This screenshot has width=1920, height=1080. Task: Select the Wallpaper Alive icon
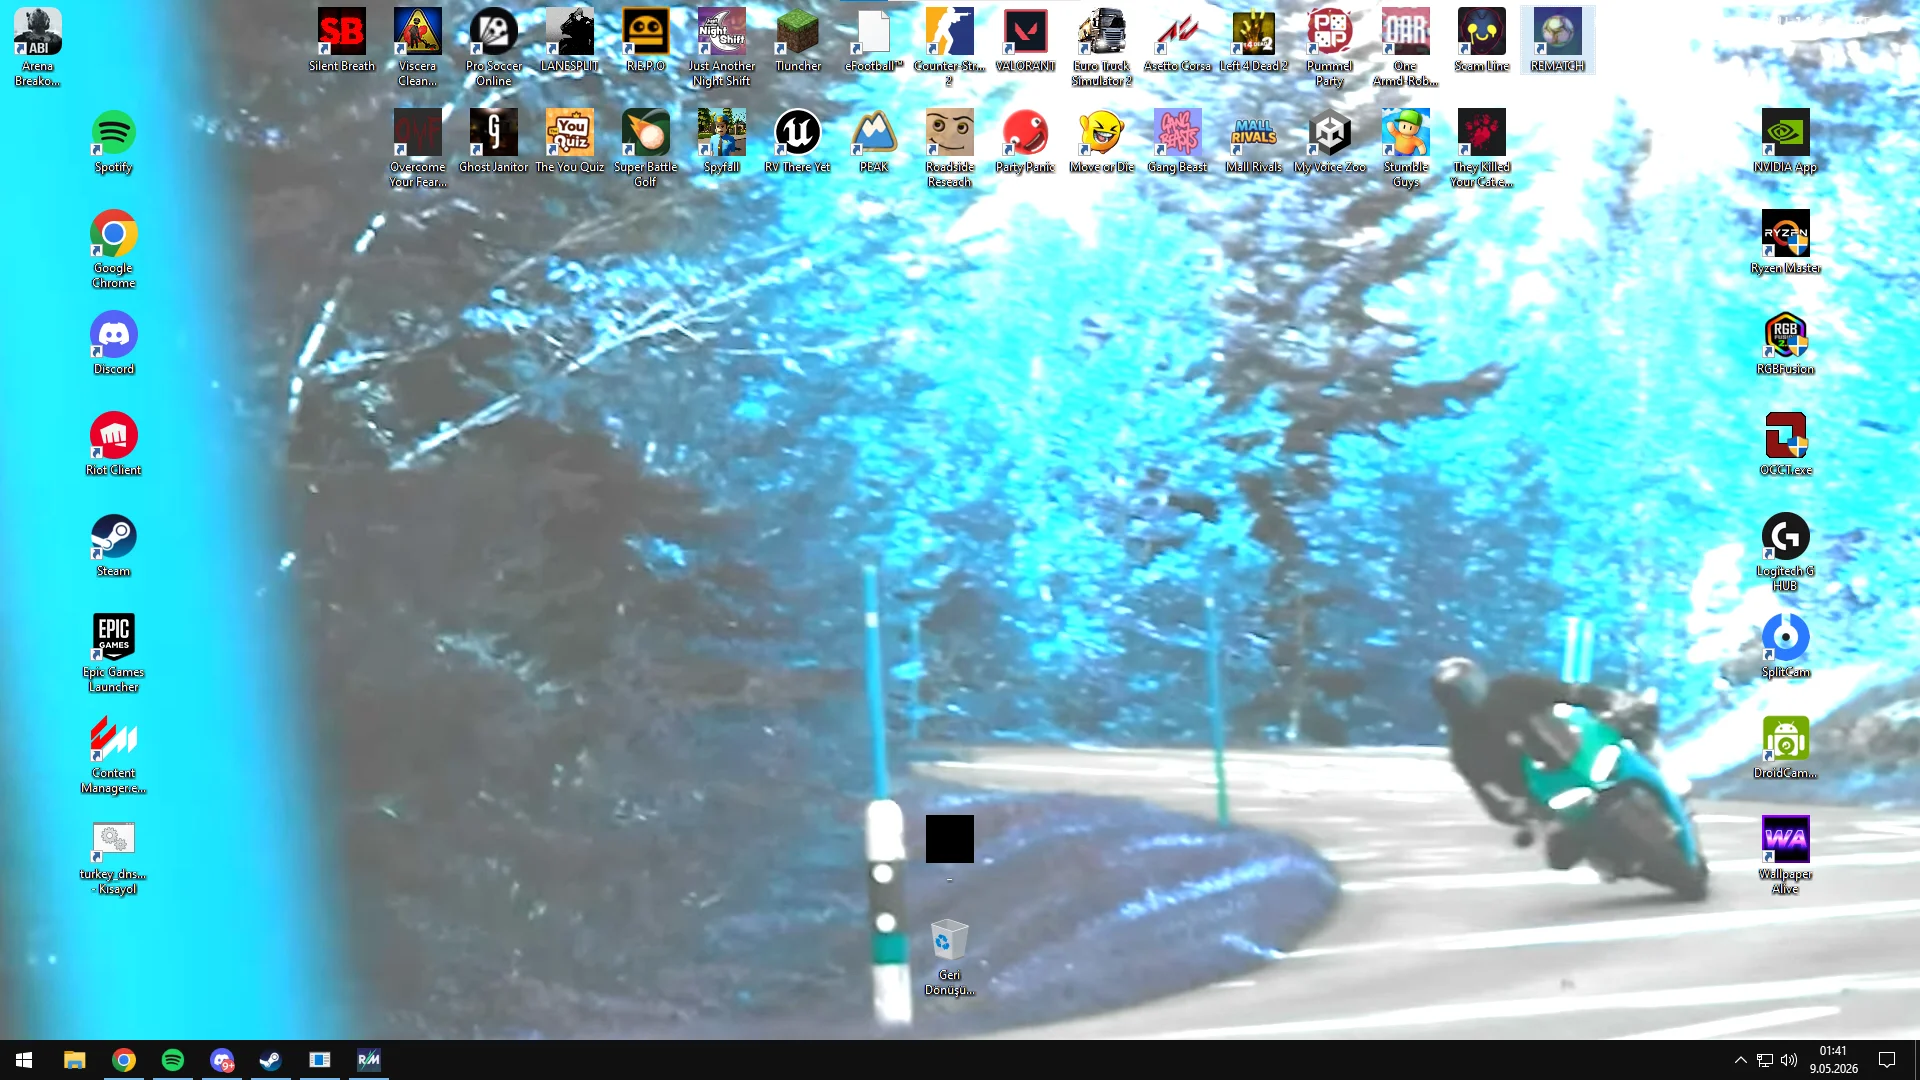[1786, 855]
